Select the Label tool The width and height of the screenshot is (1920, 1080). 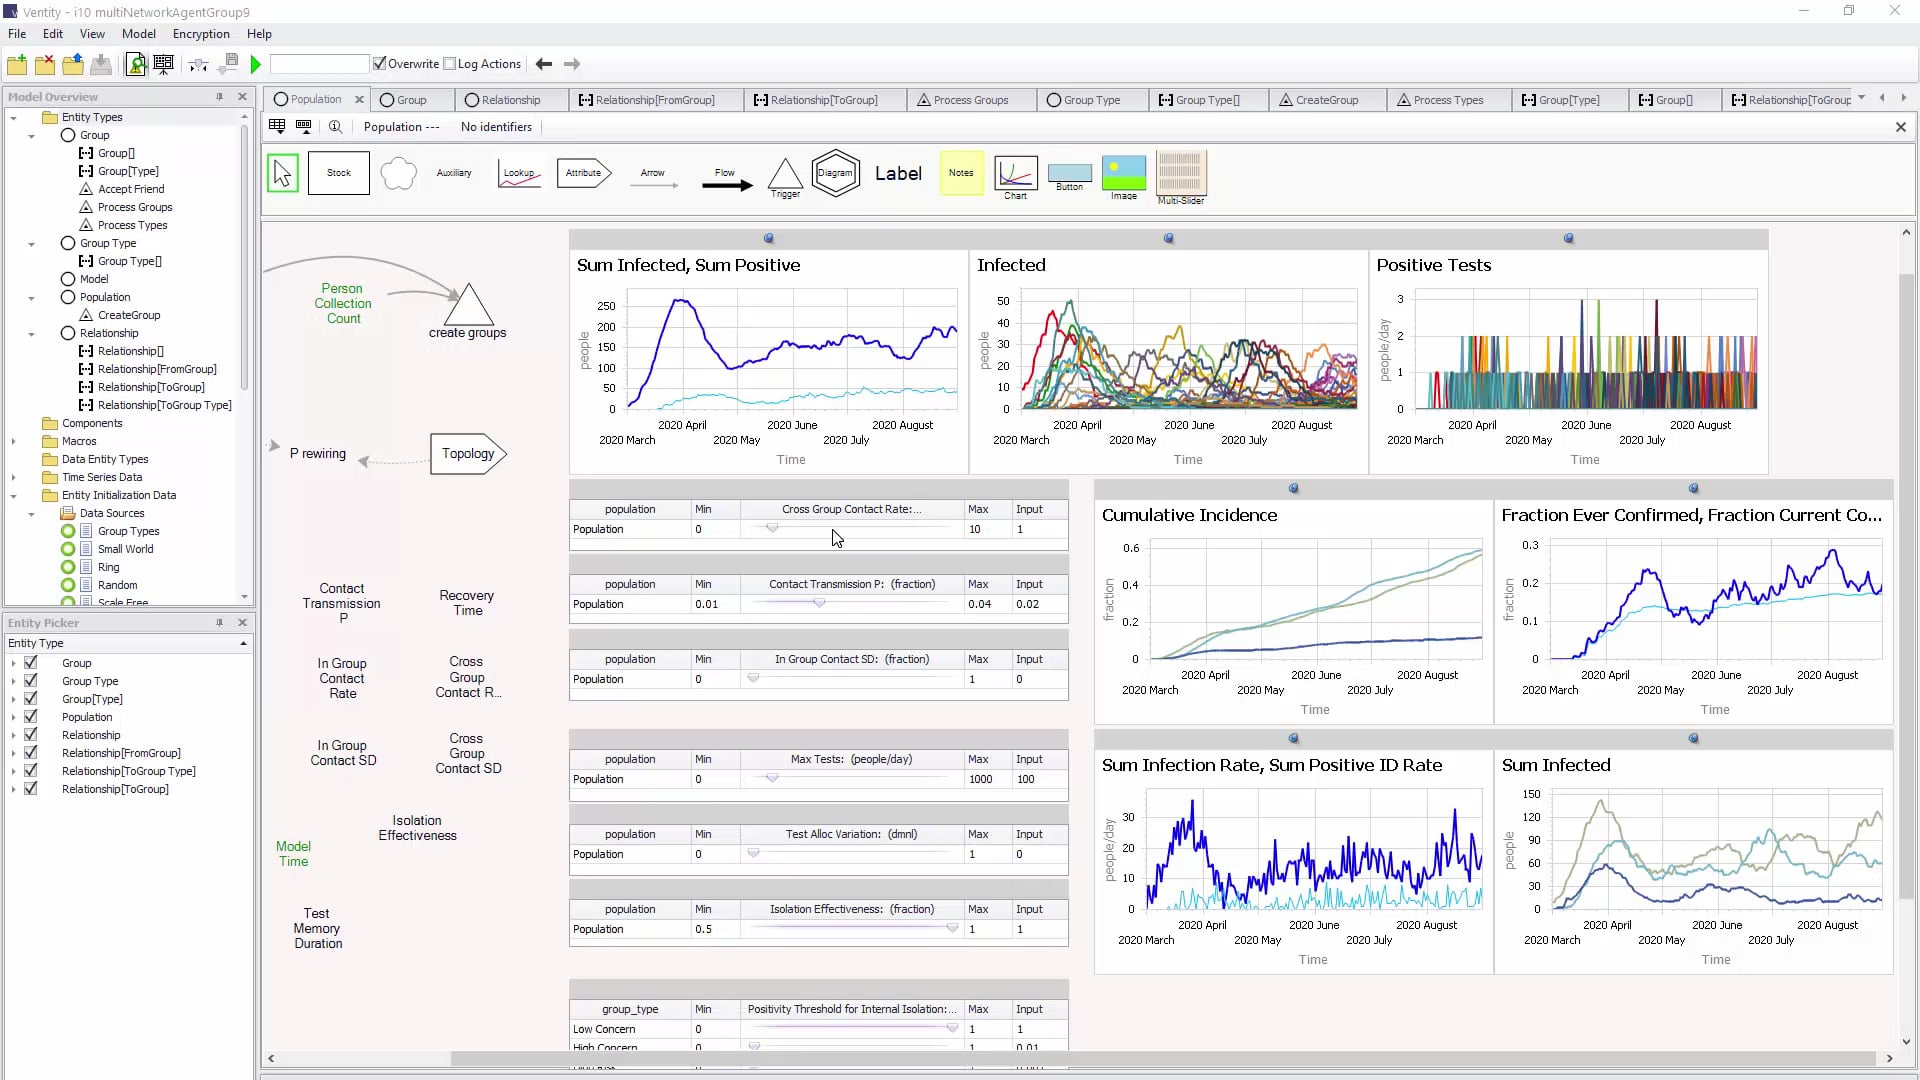pyautogui.click(x=898, y=173)
